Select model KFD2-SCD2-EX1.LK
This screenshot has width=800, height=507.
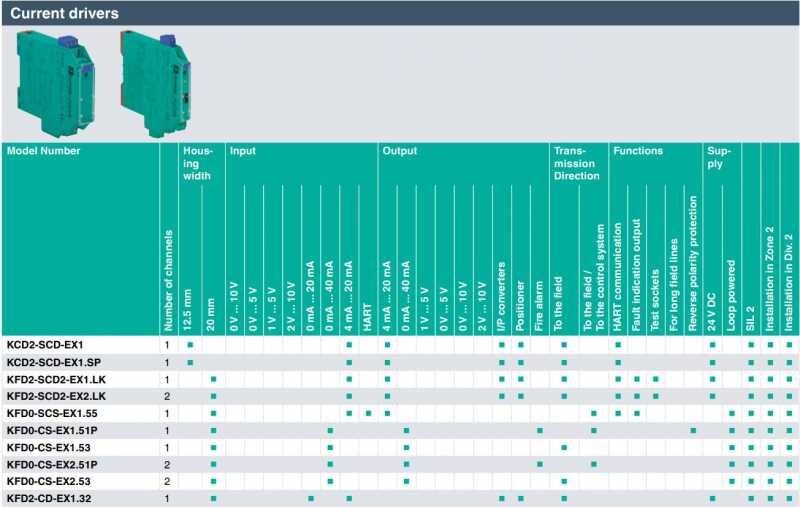(x=56, y=379)
